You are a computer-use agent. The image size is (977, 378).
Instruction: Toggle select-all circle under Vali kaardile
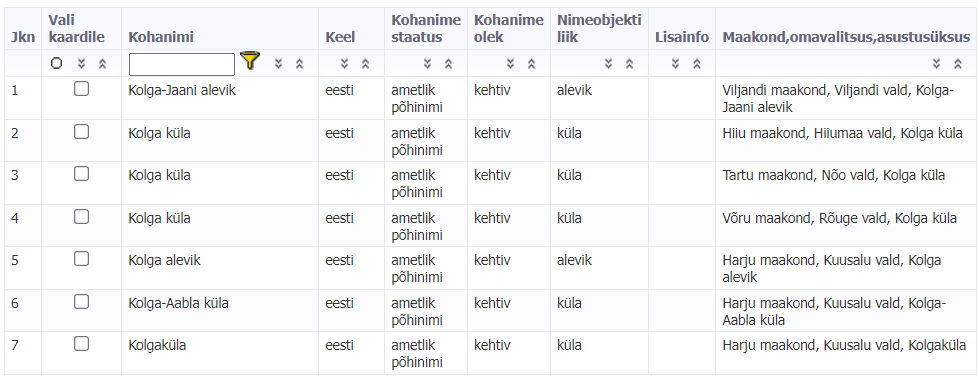coord(57,64)
